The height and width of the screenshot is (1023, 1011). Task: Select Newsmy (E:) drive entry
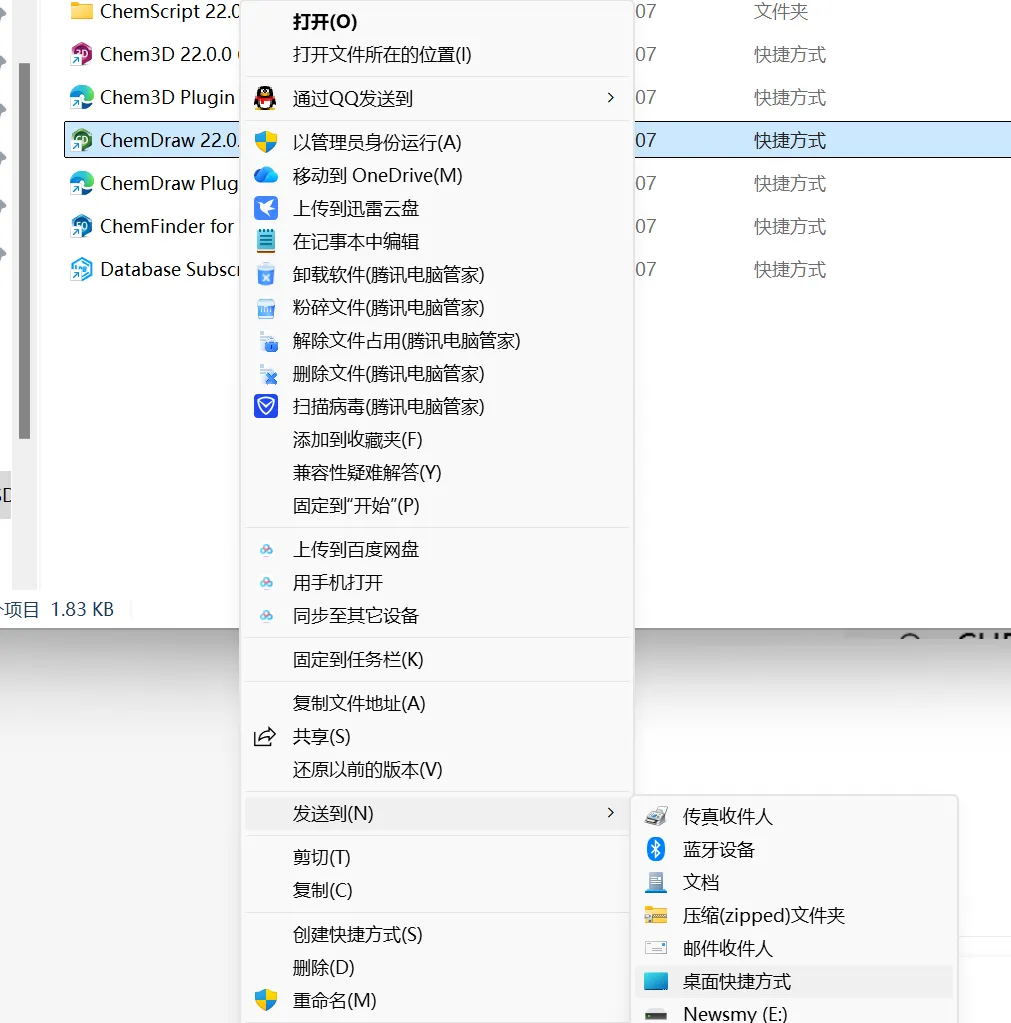pyautogui.click(x=735, y=1013)
